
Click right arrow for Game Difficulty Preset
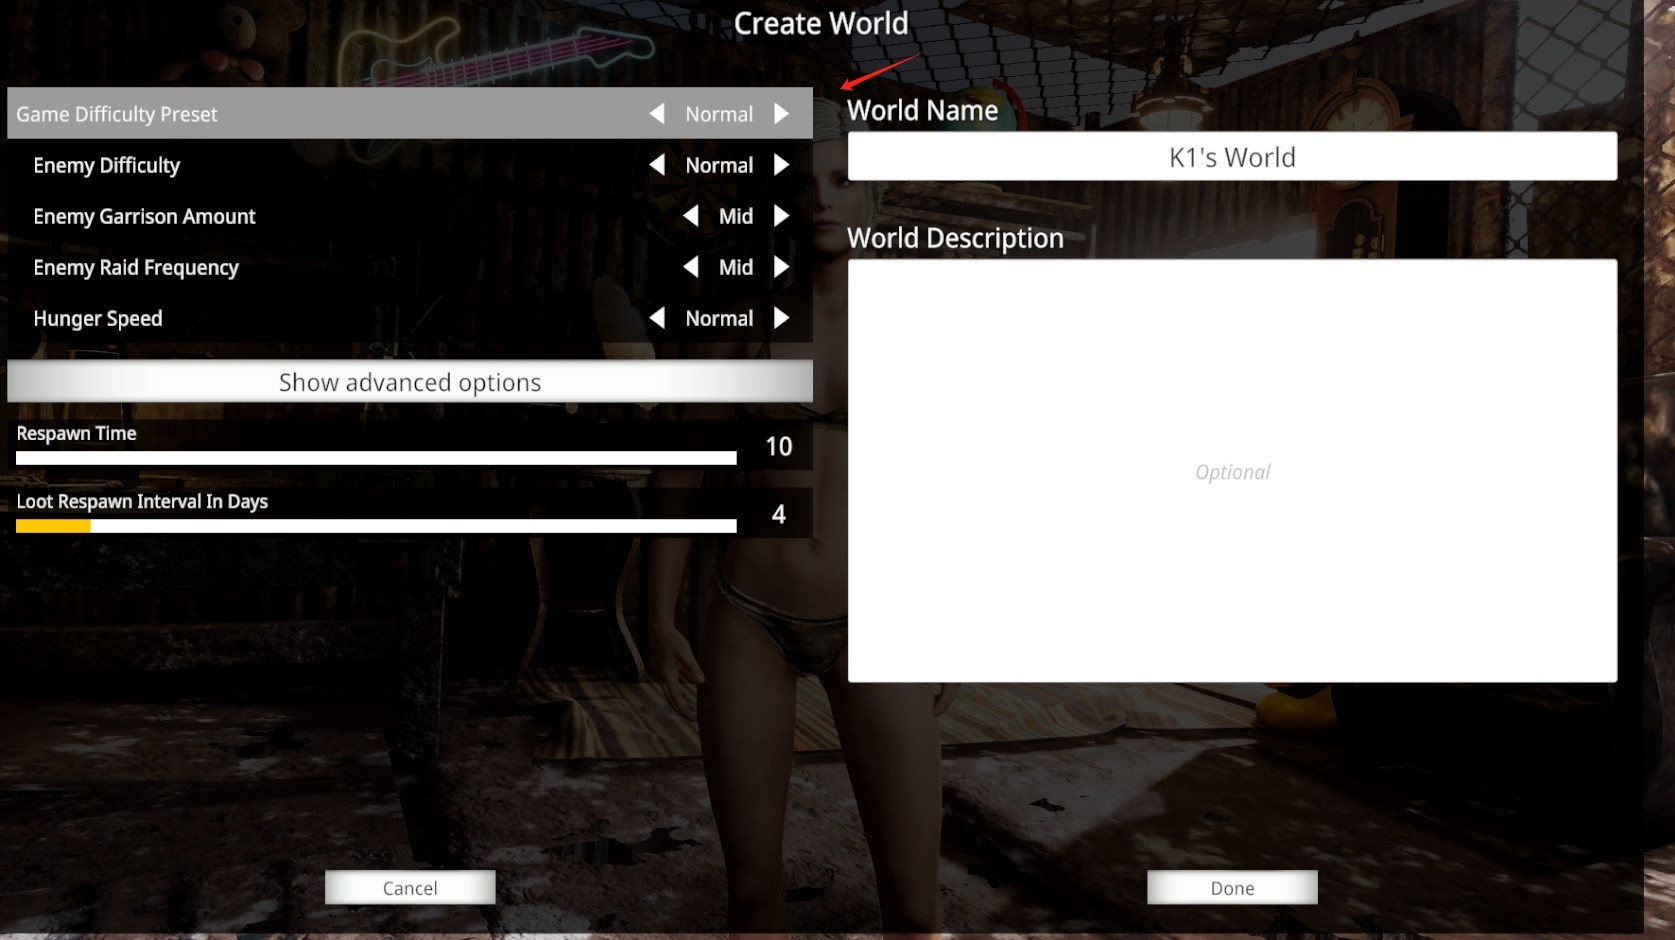[x=782, y=114]
